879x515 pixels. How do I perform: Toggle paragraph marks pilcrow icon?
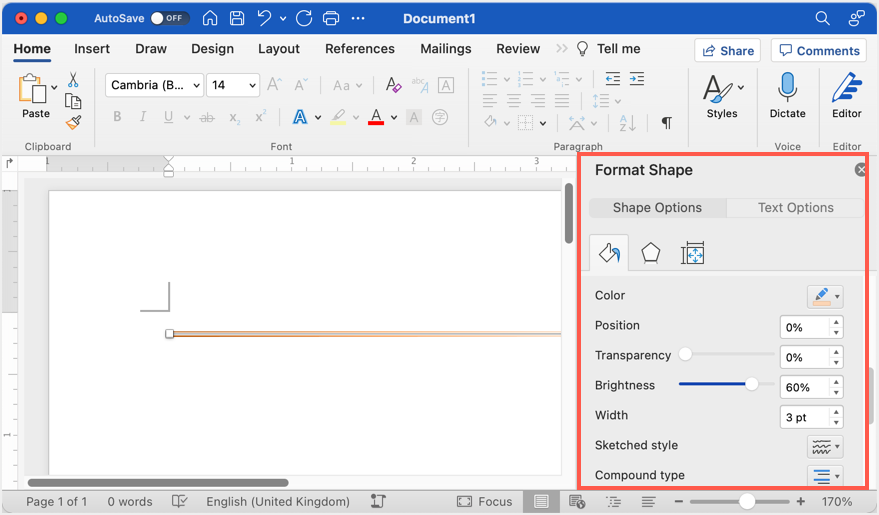666,123
